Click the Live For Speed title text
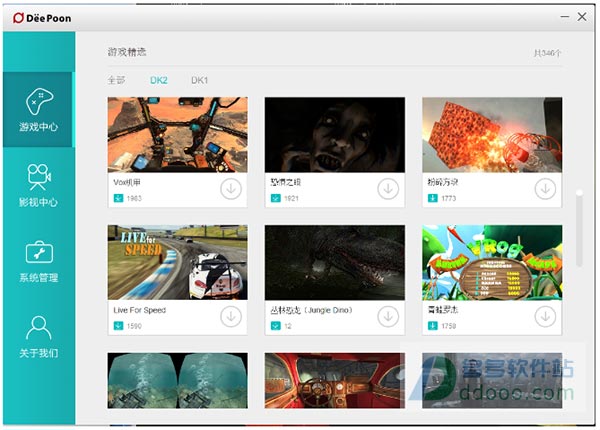 (140, 310)
